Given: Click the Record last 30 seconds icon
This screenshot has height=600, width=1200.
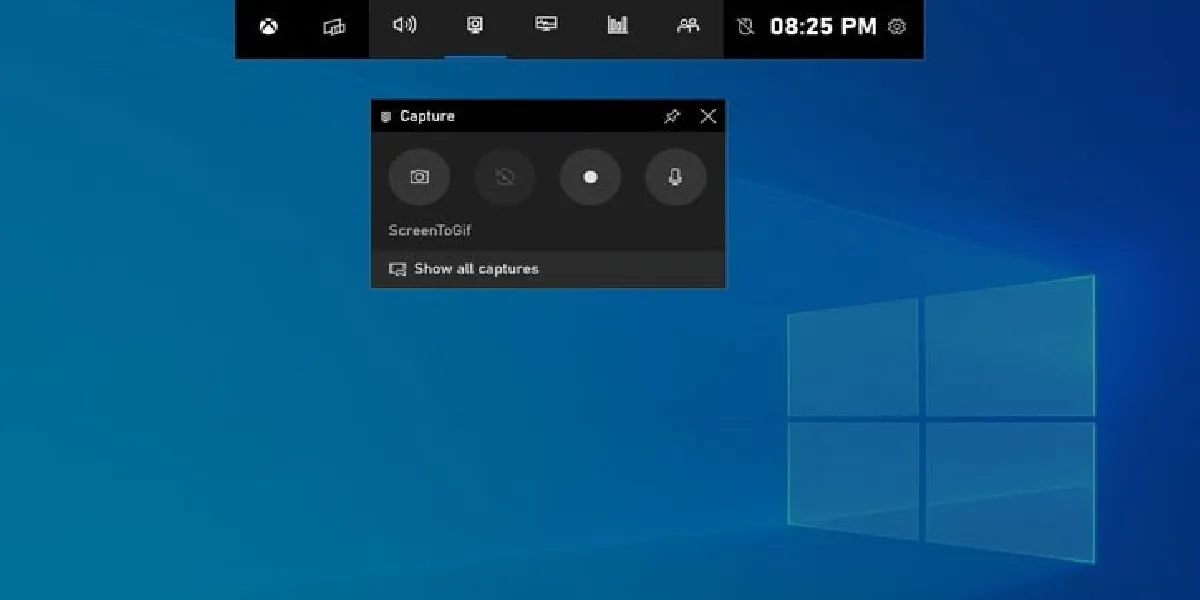Looking at the screenshot, I should coord(504,177).
